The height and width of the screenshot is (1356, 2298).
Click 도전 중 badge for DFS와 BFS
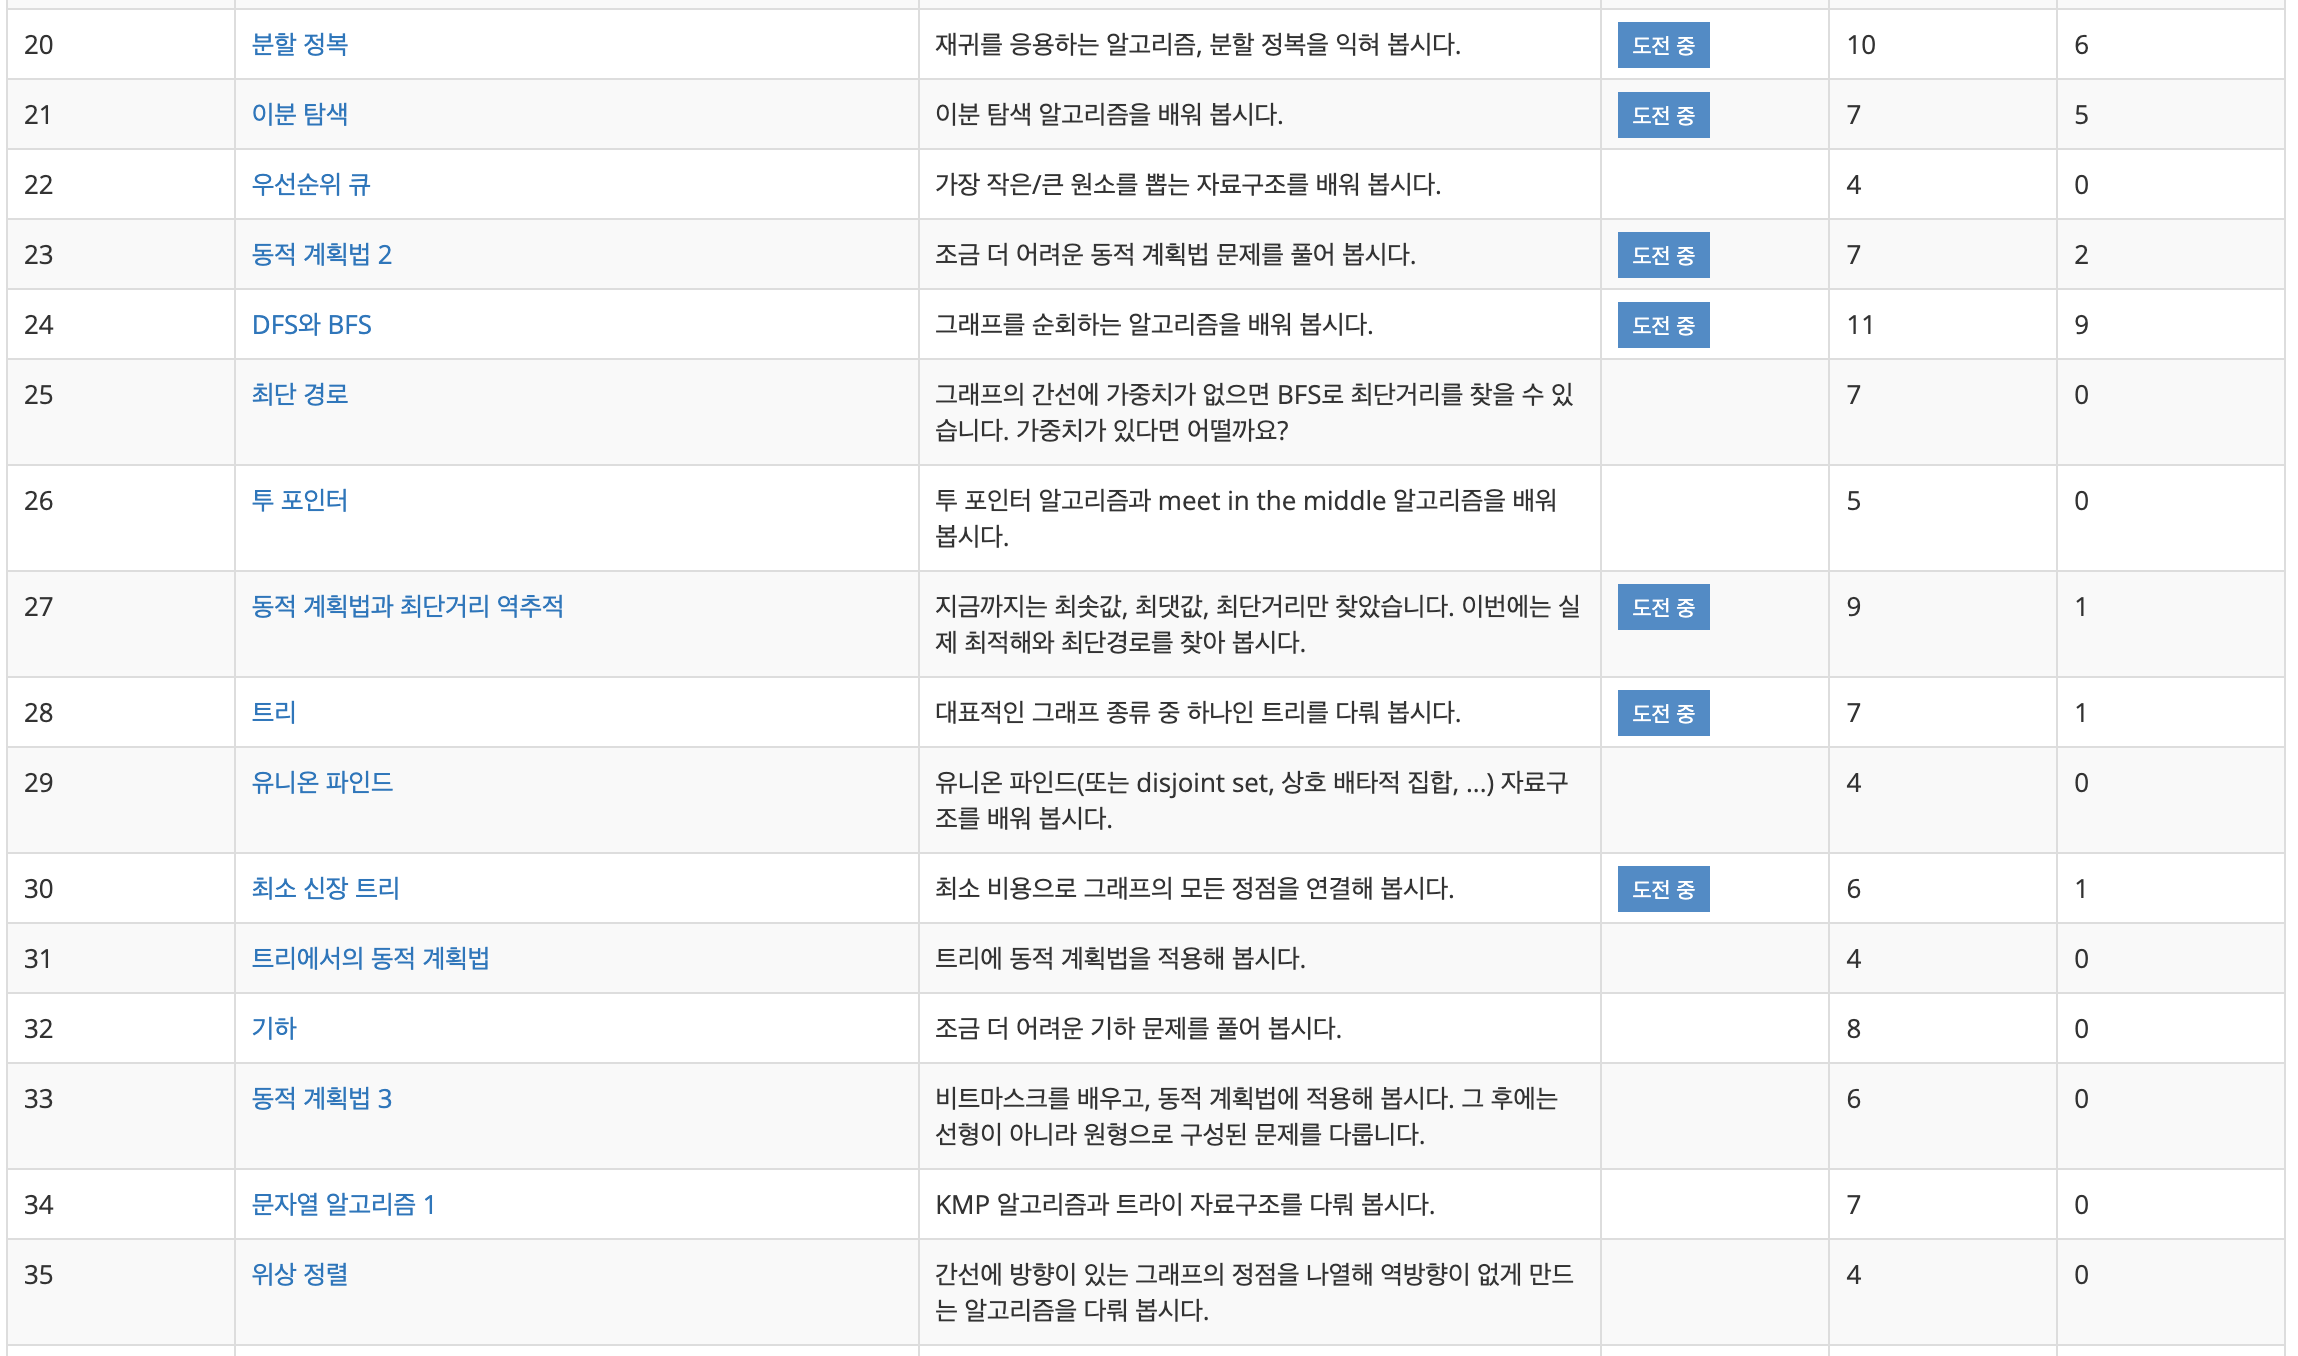pyautogui.click(x=1663, y=325)
